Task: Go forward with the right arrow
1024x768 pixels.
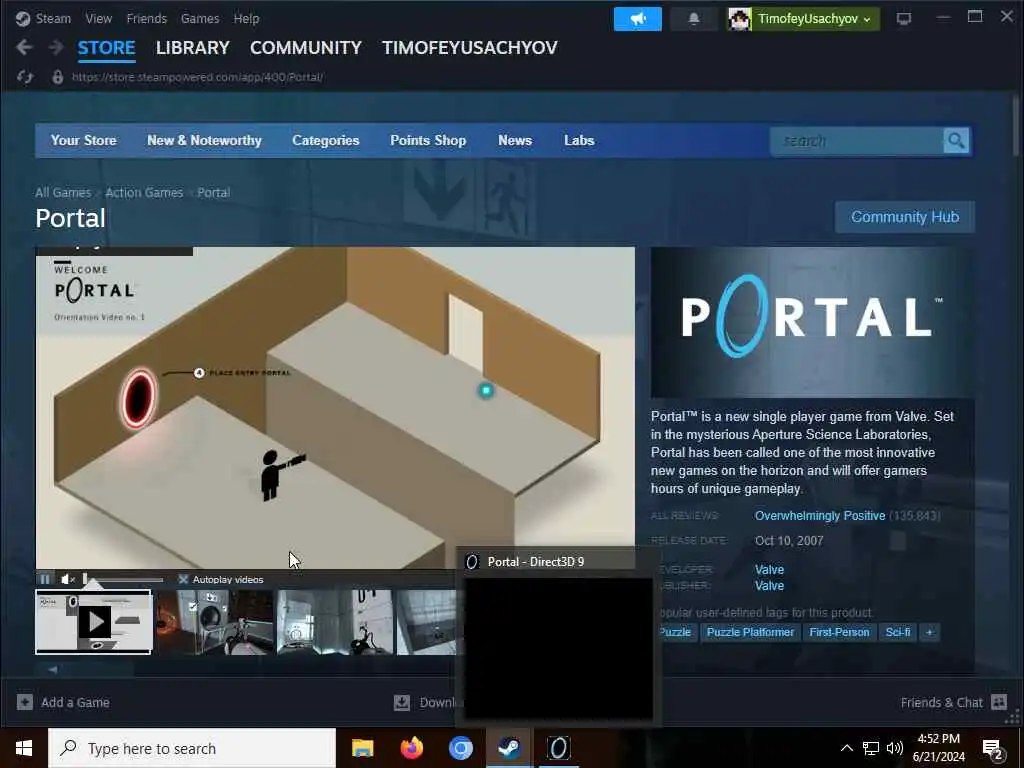Action: click(x=56, y=47)
